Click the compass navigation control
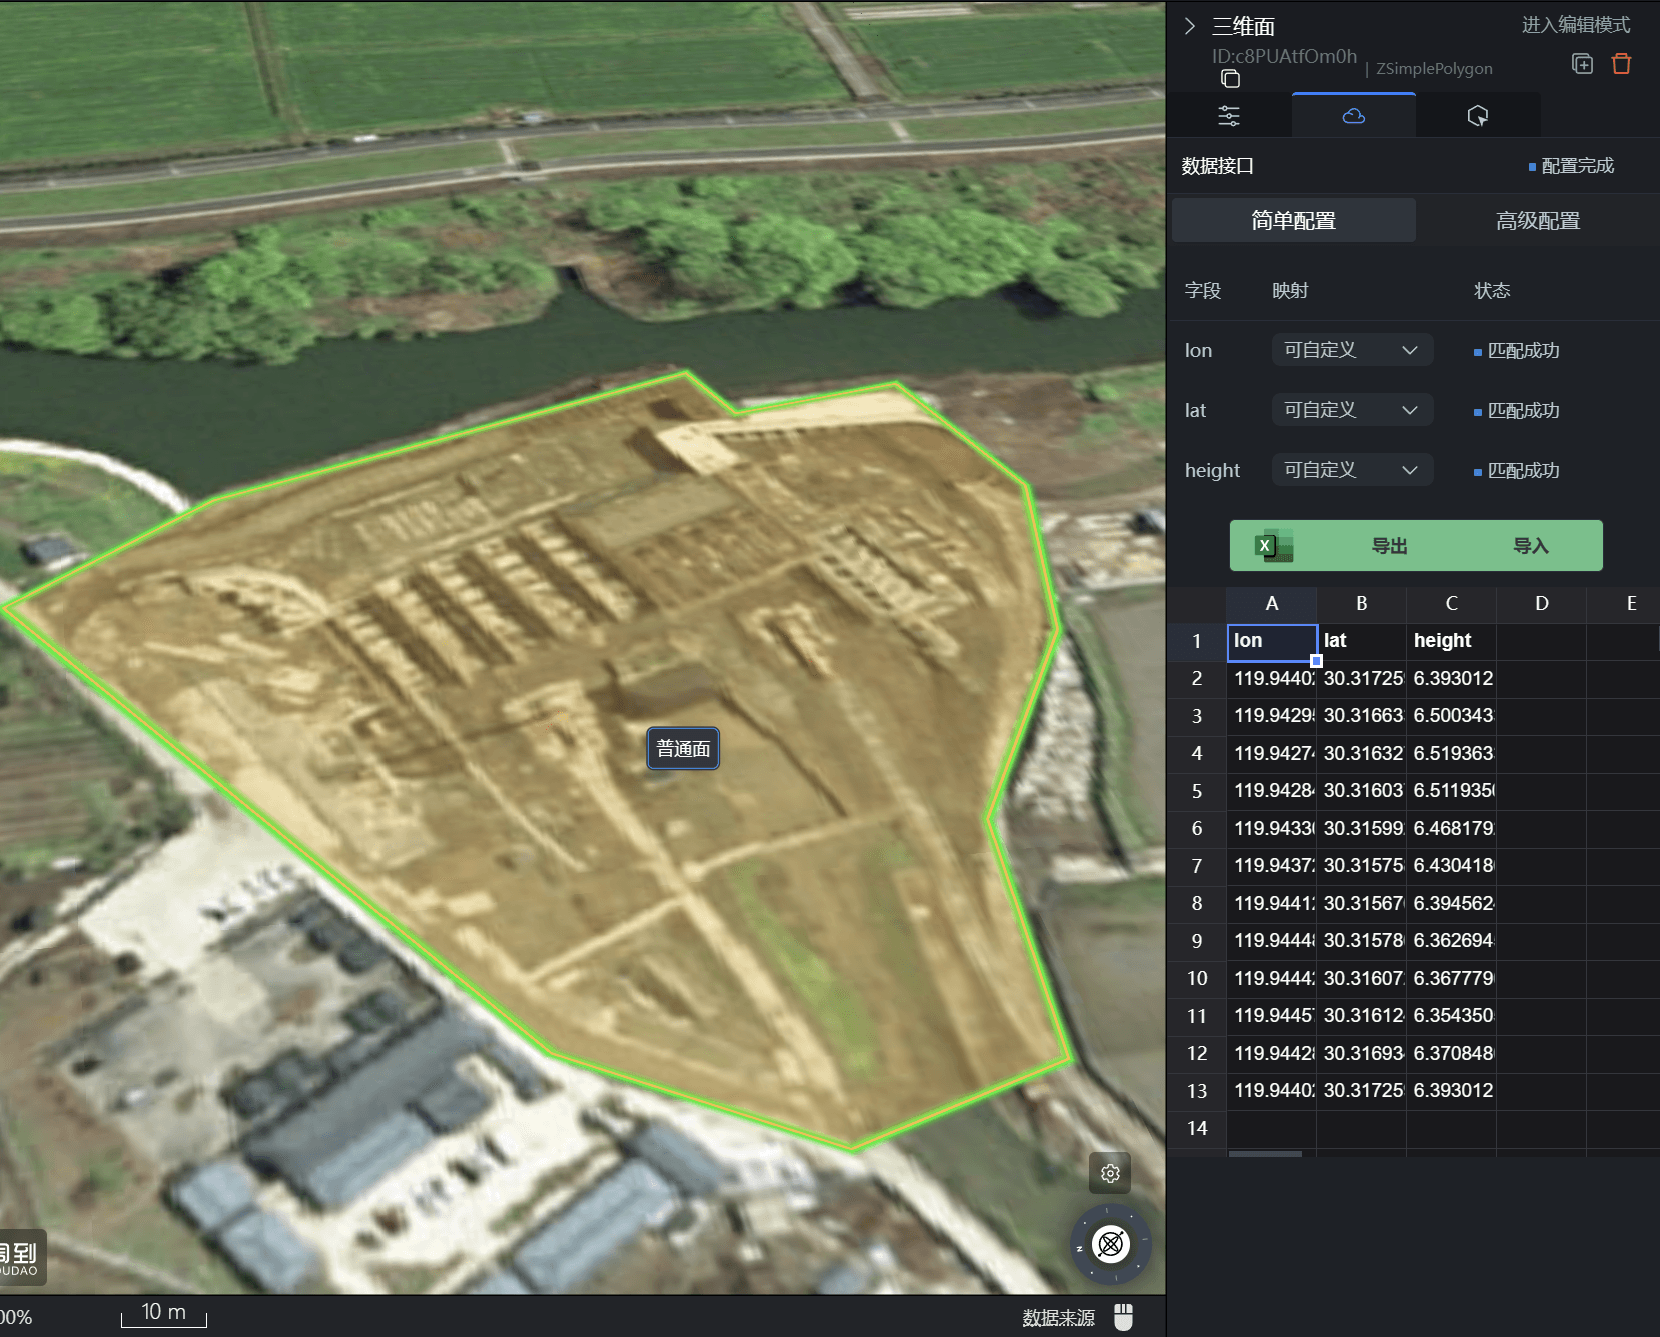Image resolution: width=1660 pixels, height=1337 pixels. (1111, 1245)
